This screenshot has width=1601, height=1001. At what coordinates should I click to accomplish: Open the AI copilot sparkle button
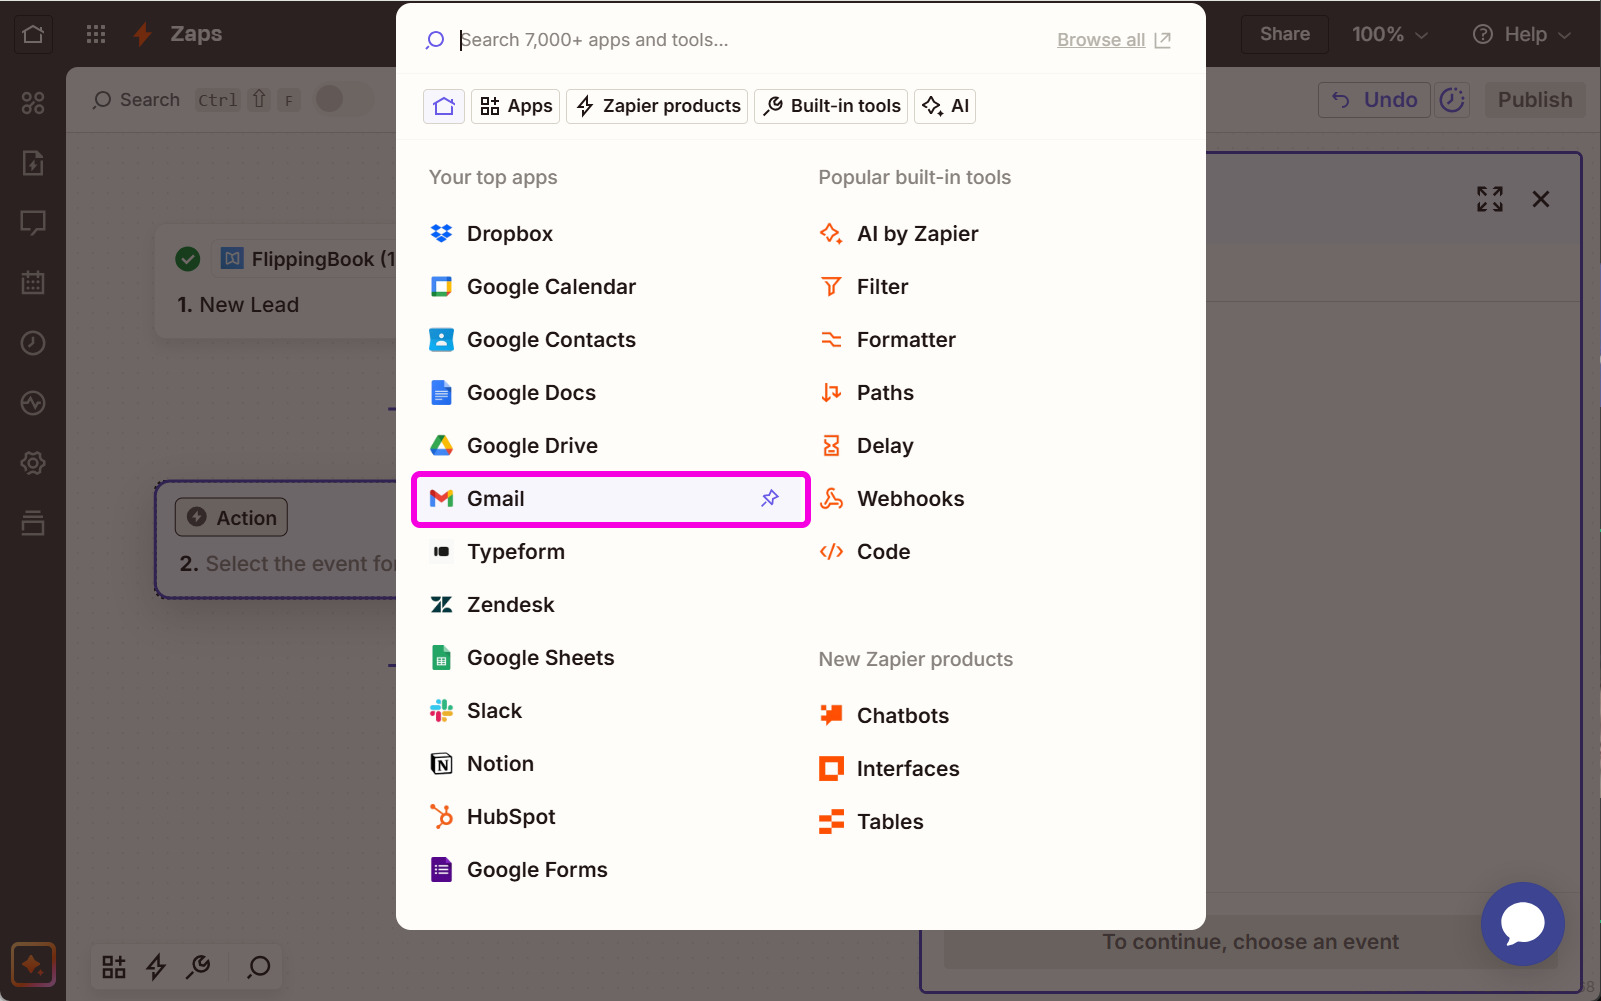pyautogui.click(x=33, y=965)
